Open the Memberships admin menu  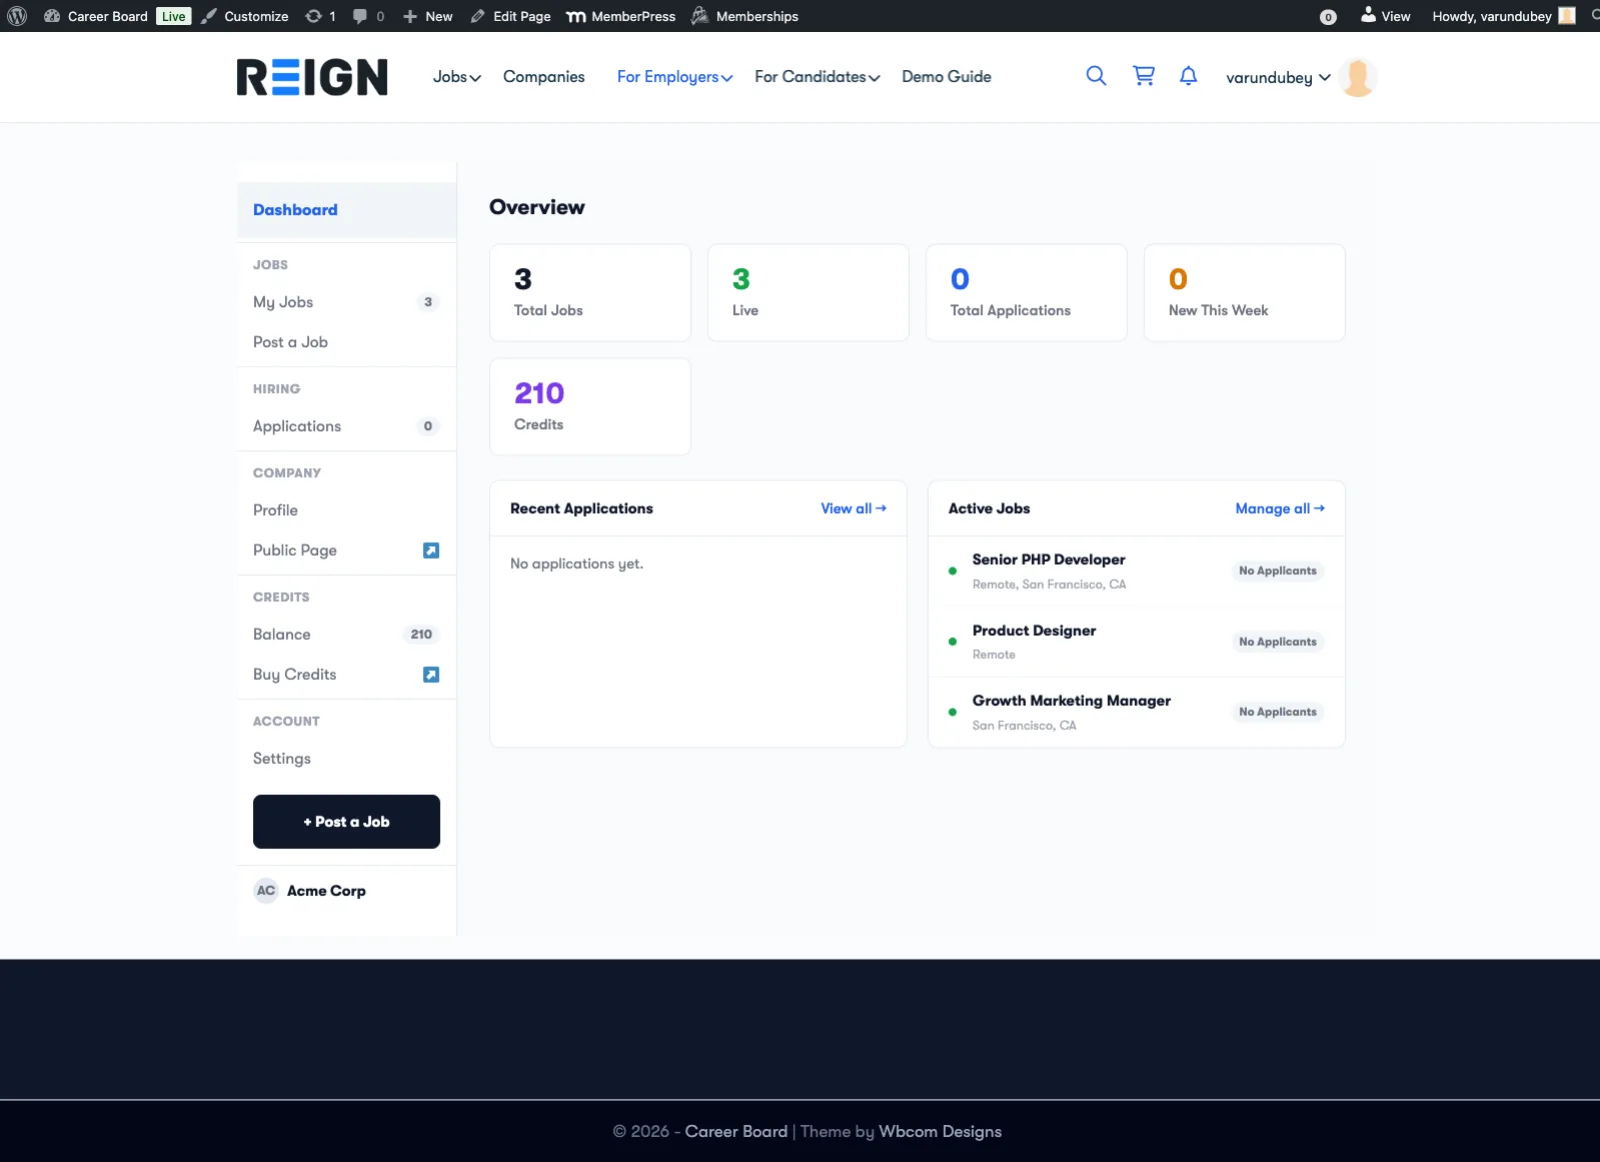(x=745, y=16)
